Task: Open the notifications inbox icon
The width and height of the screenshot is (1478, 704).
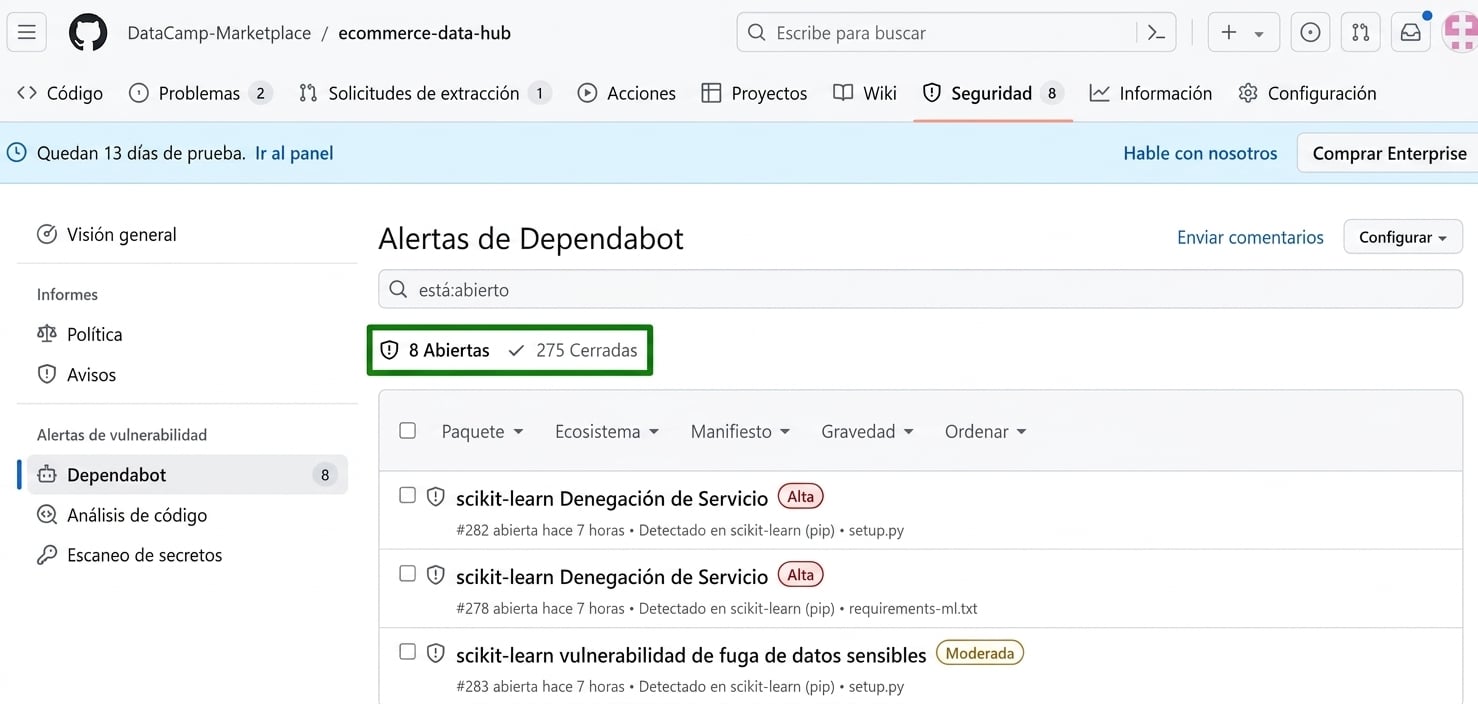Action: (1410, 33)
